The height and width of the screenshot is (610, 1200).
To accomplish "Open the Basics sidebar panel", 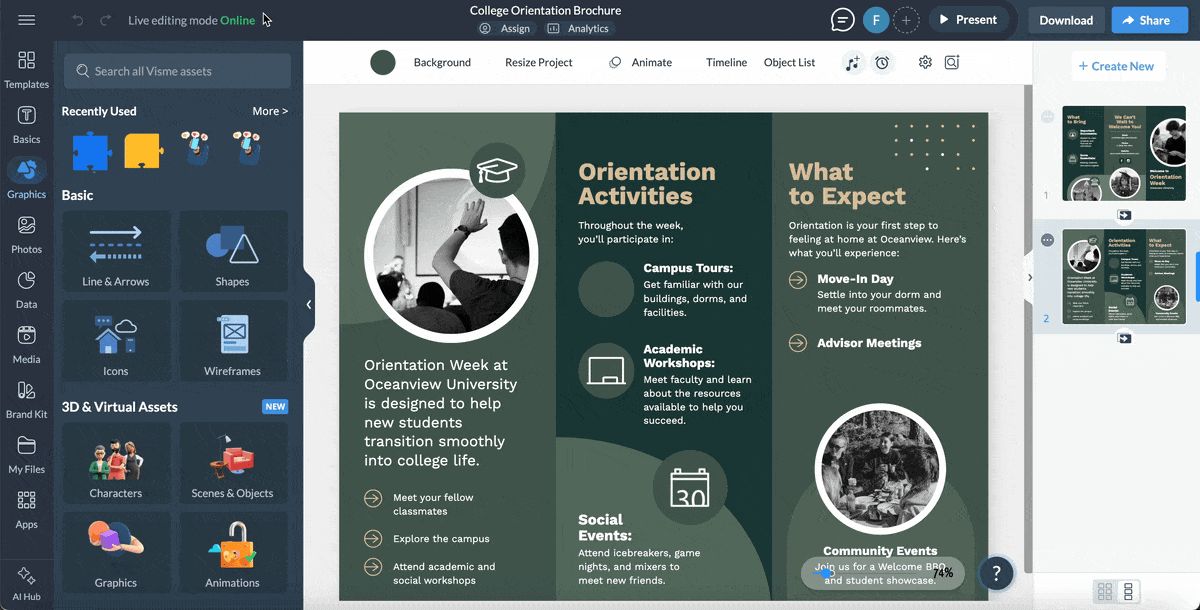I will 27,125.
